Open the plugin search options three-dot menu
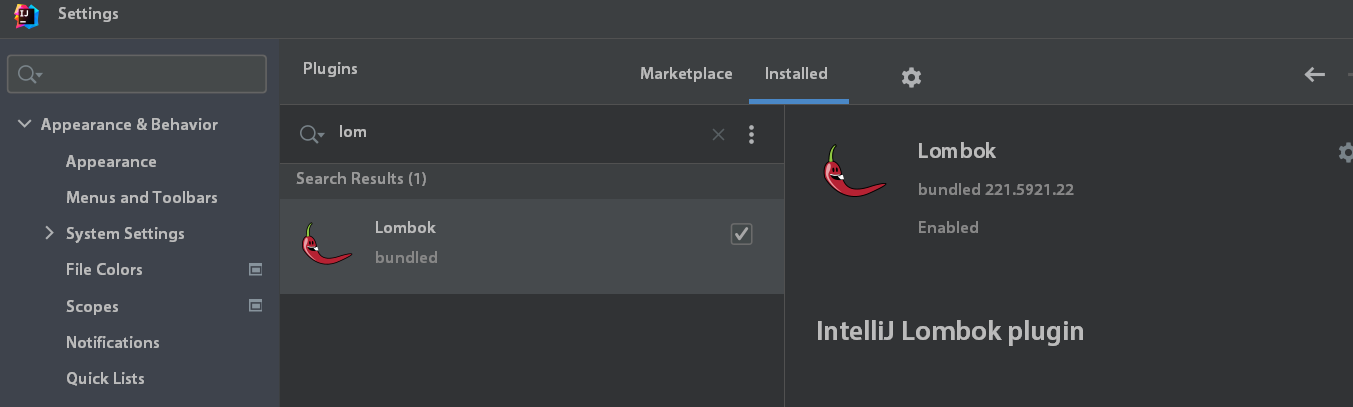This screenshot has width=1353, height=407. 751,134
